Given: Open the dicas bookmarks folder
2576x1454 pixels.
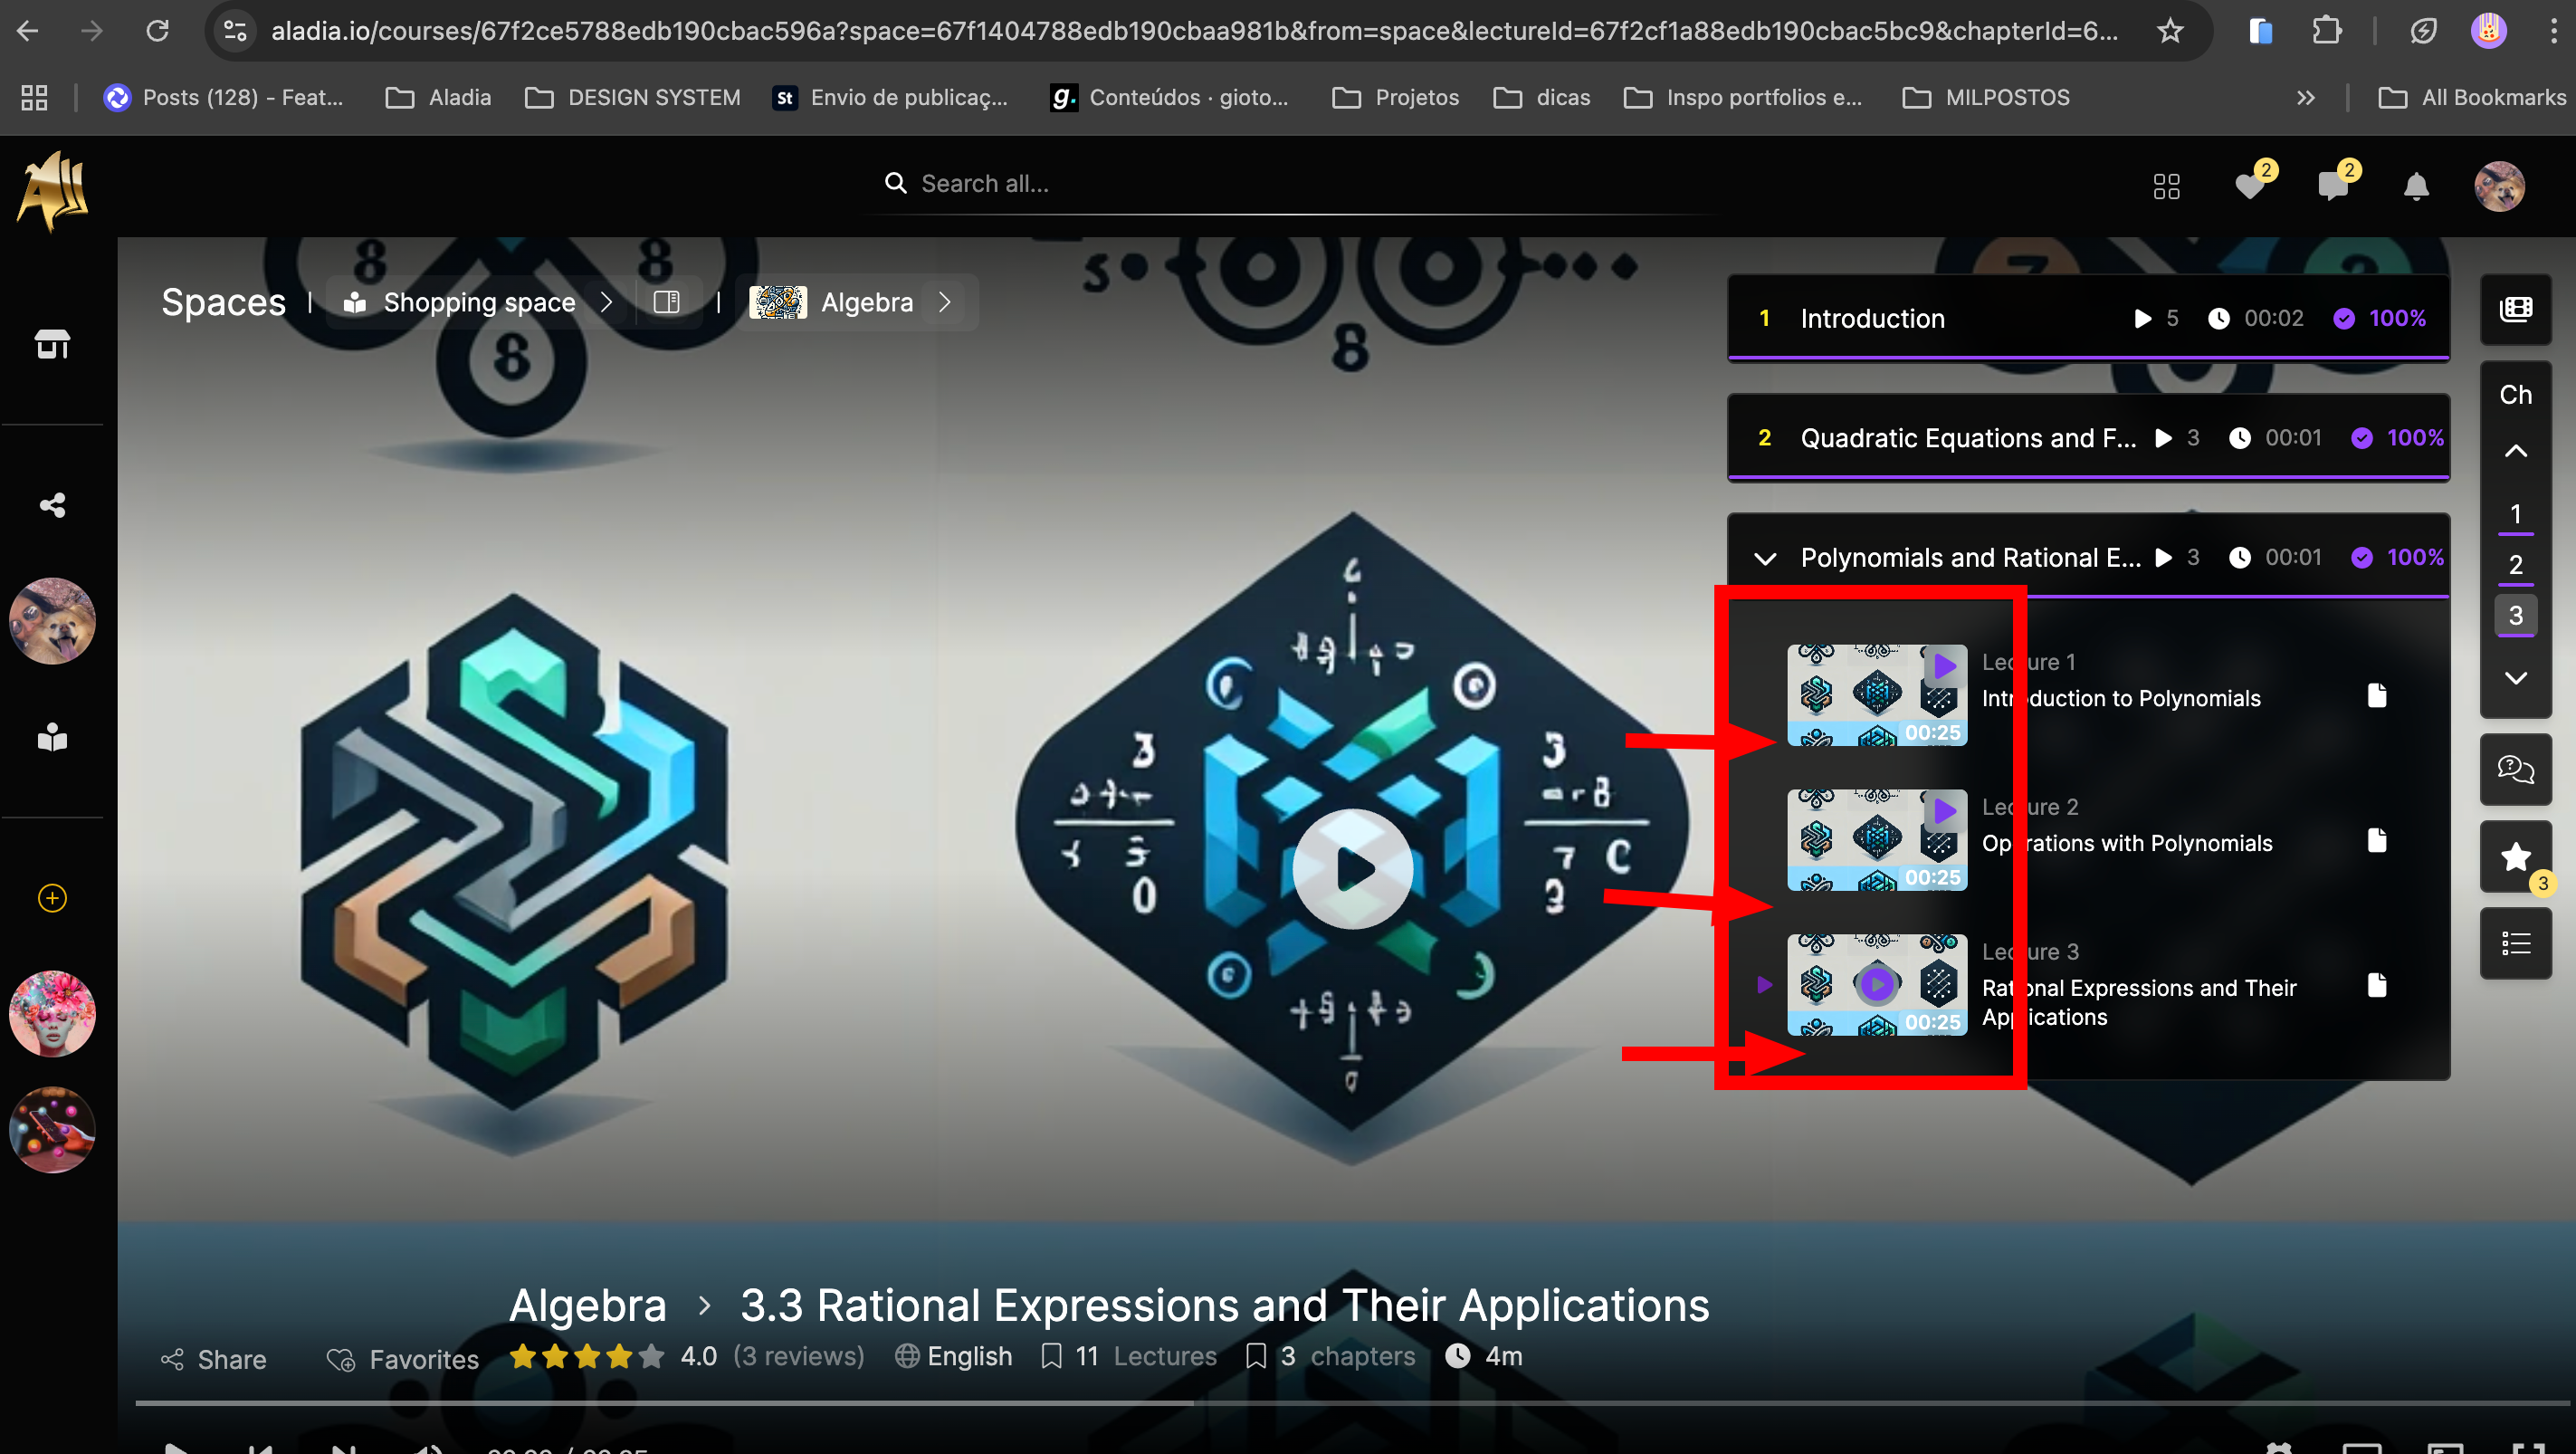Looking at the screenshot, I should (x=1542, y=97).
